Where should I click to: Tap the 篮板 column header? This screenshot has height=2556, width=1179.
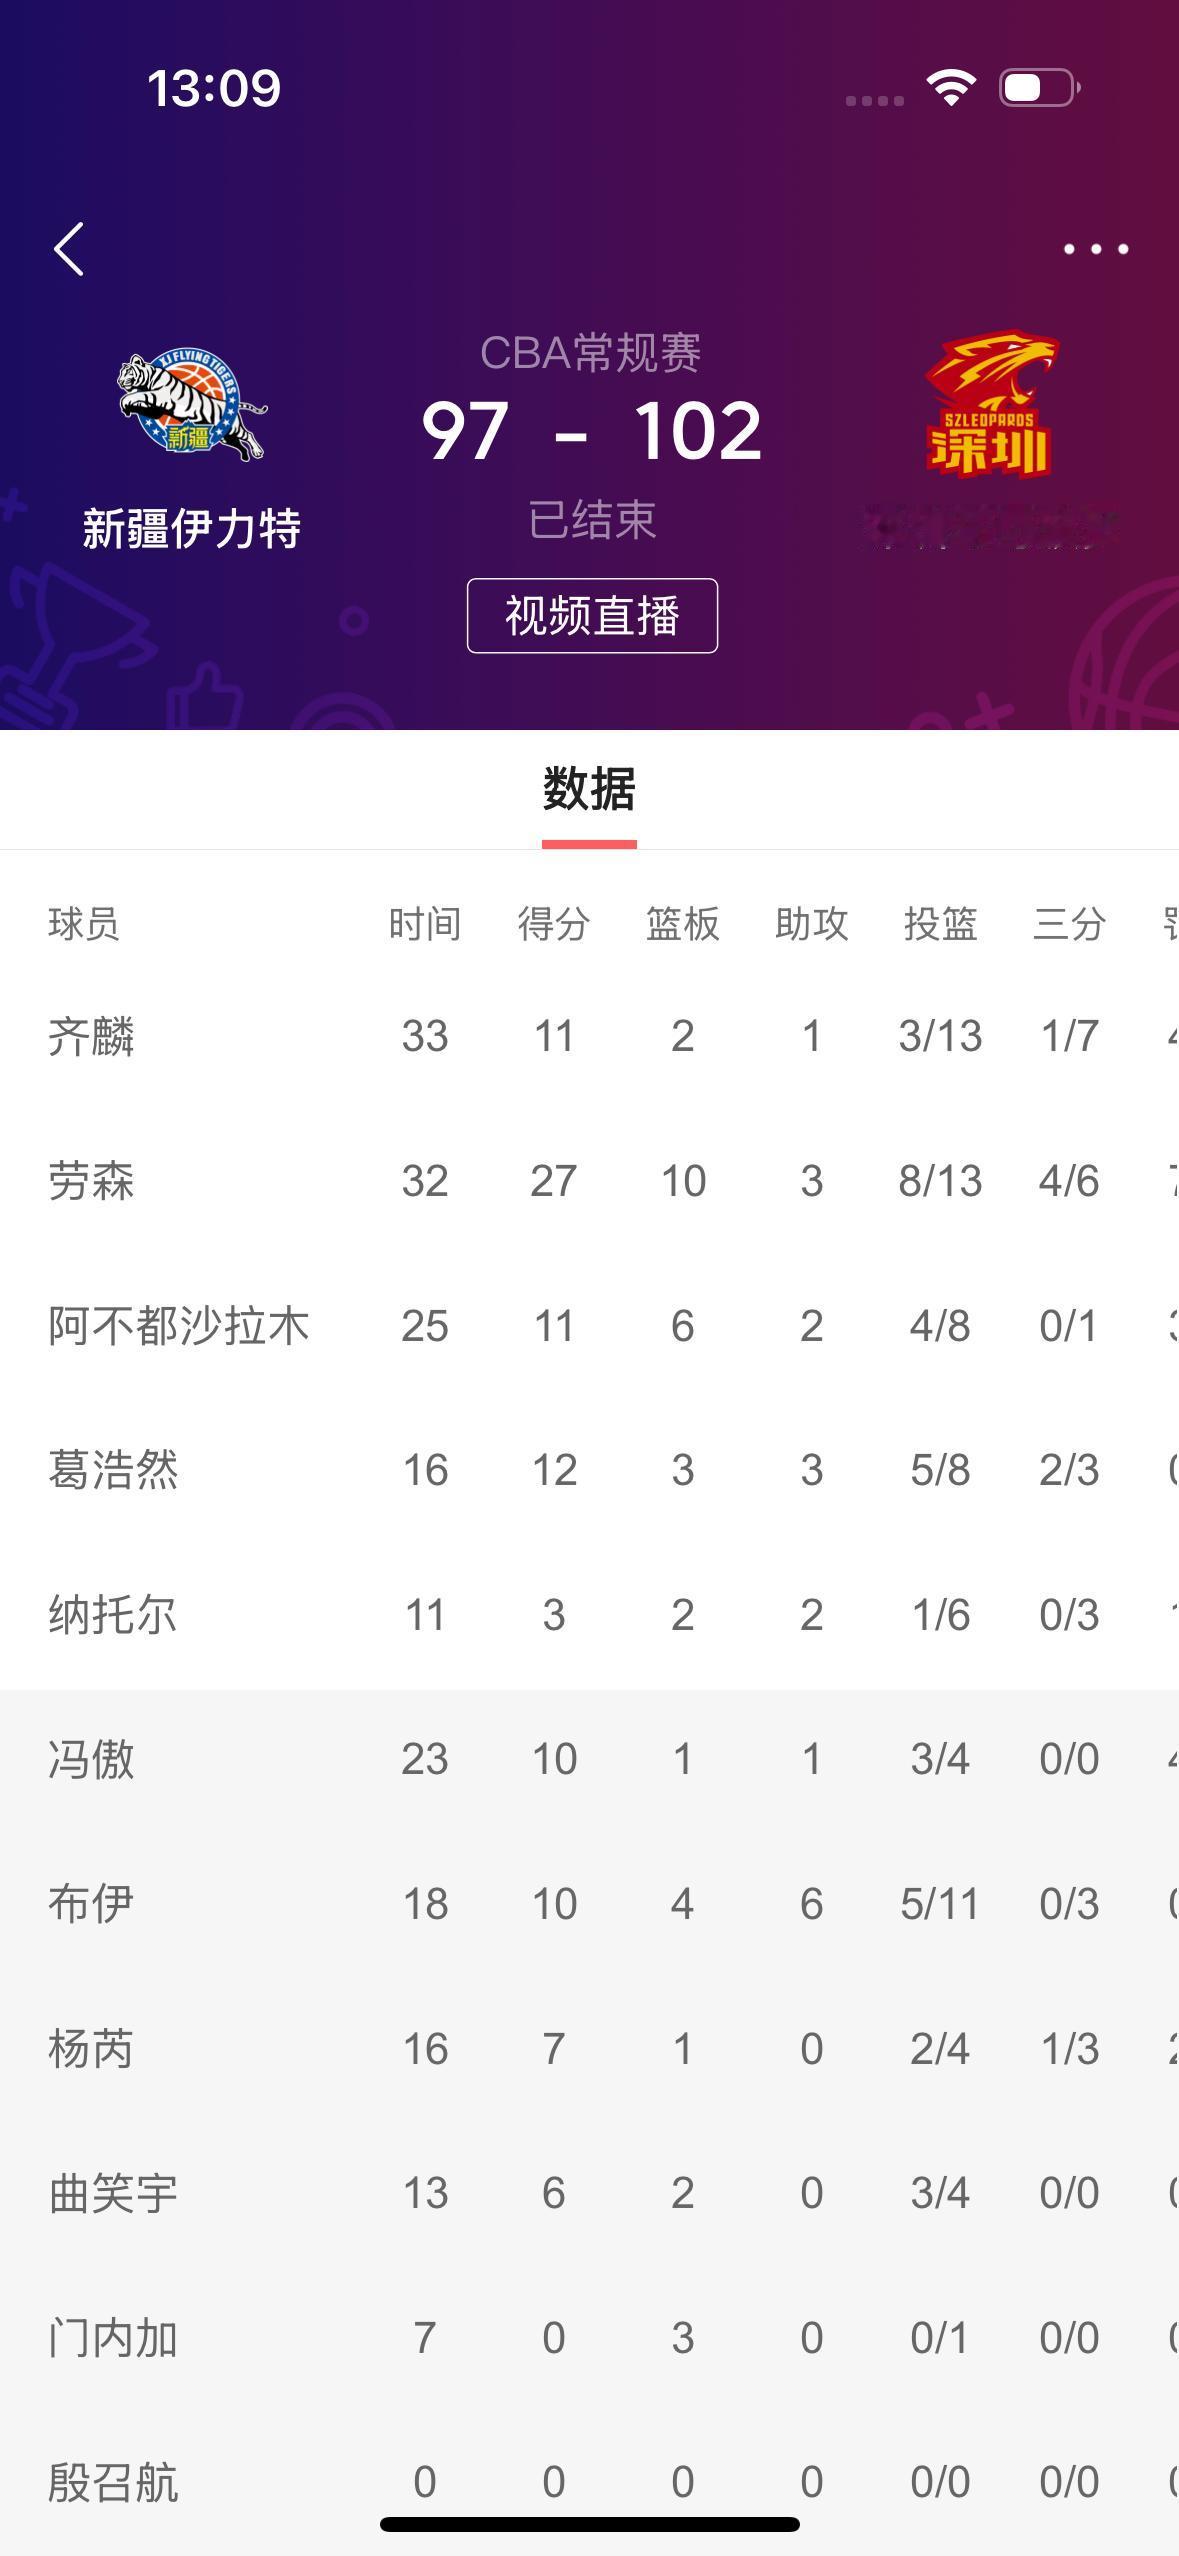681,925
